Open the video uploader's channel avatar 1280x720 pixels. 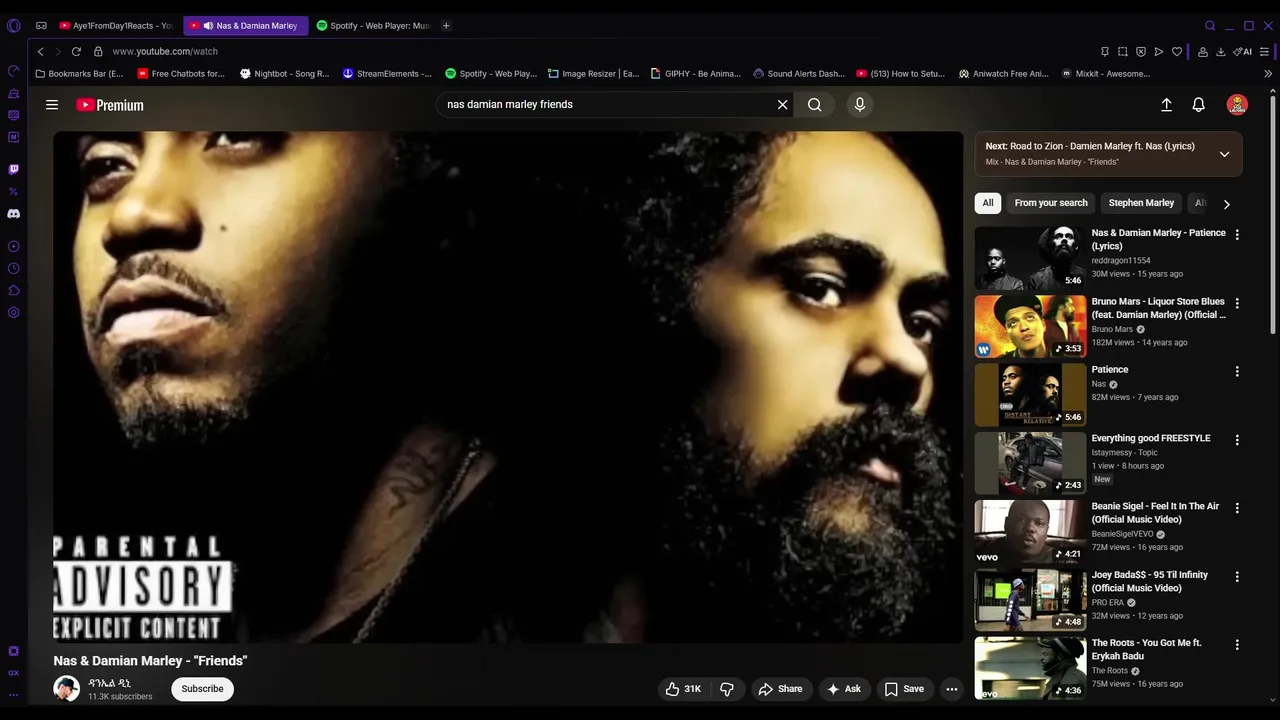[x=67, y=689]
